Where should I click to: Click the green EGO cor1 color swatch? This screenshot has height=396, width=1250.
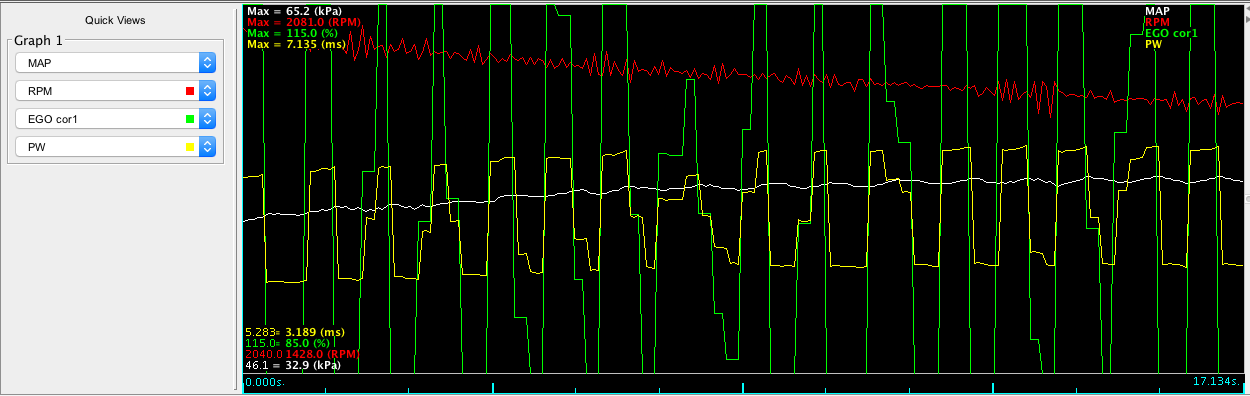pos(190,119)
